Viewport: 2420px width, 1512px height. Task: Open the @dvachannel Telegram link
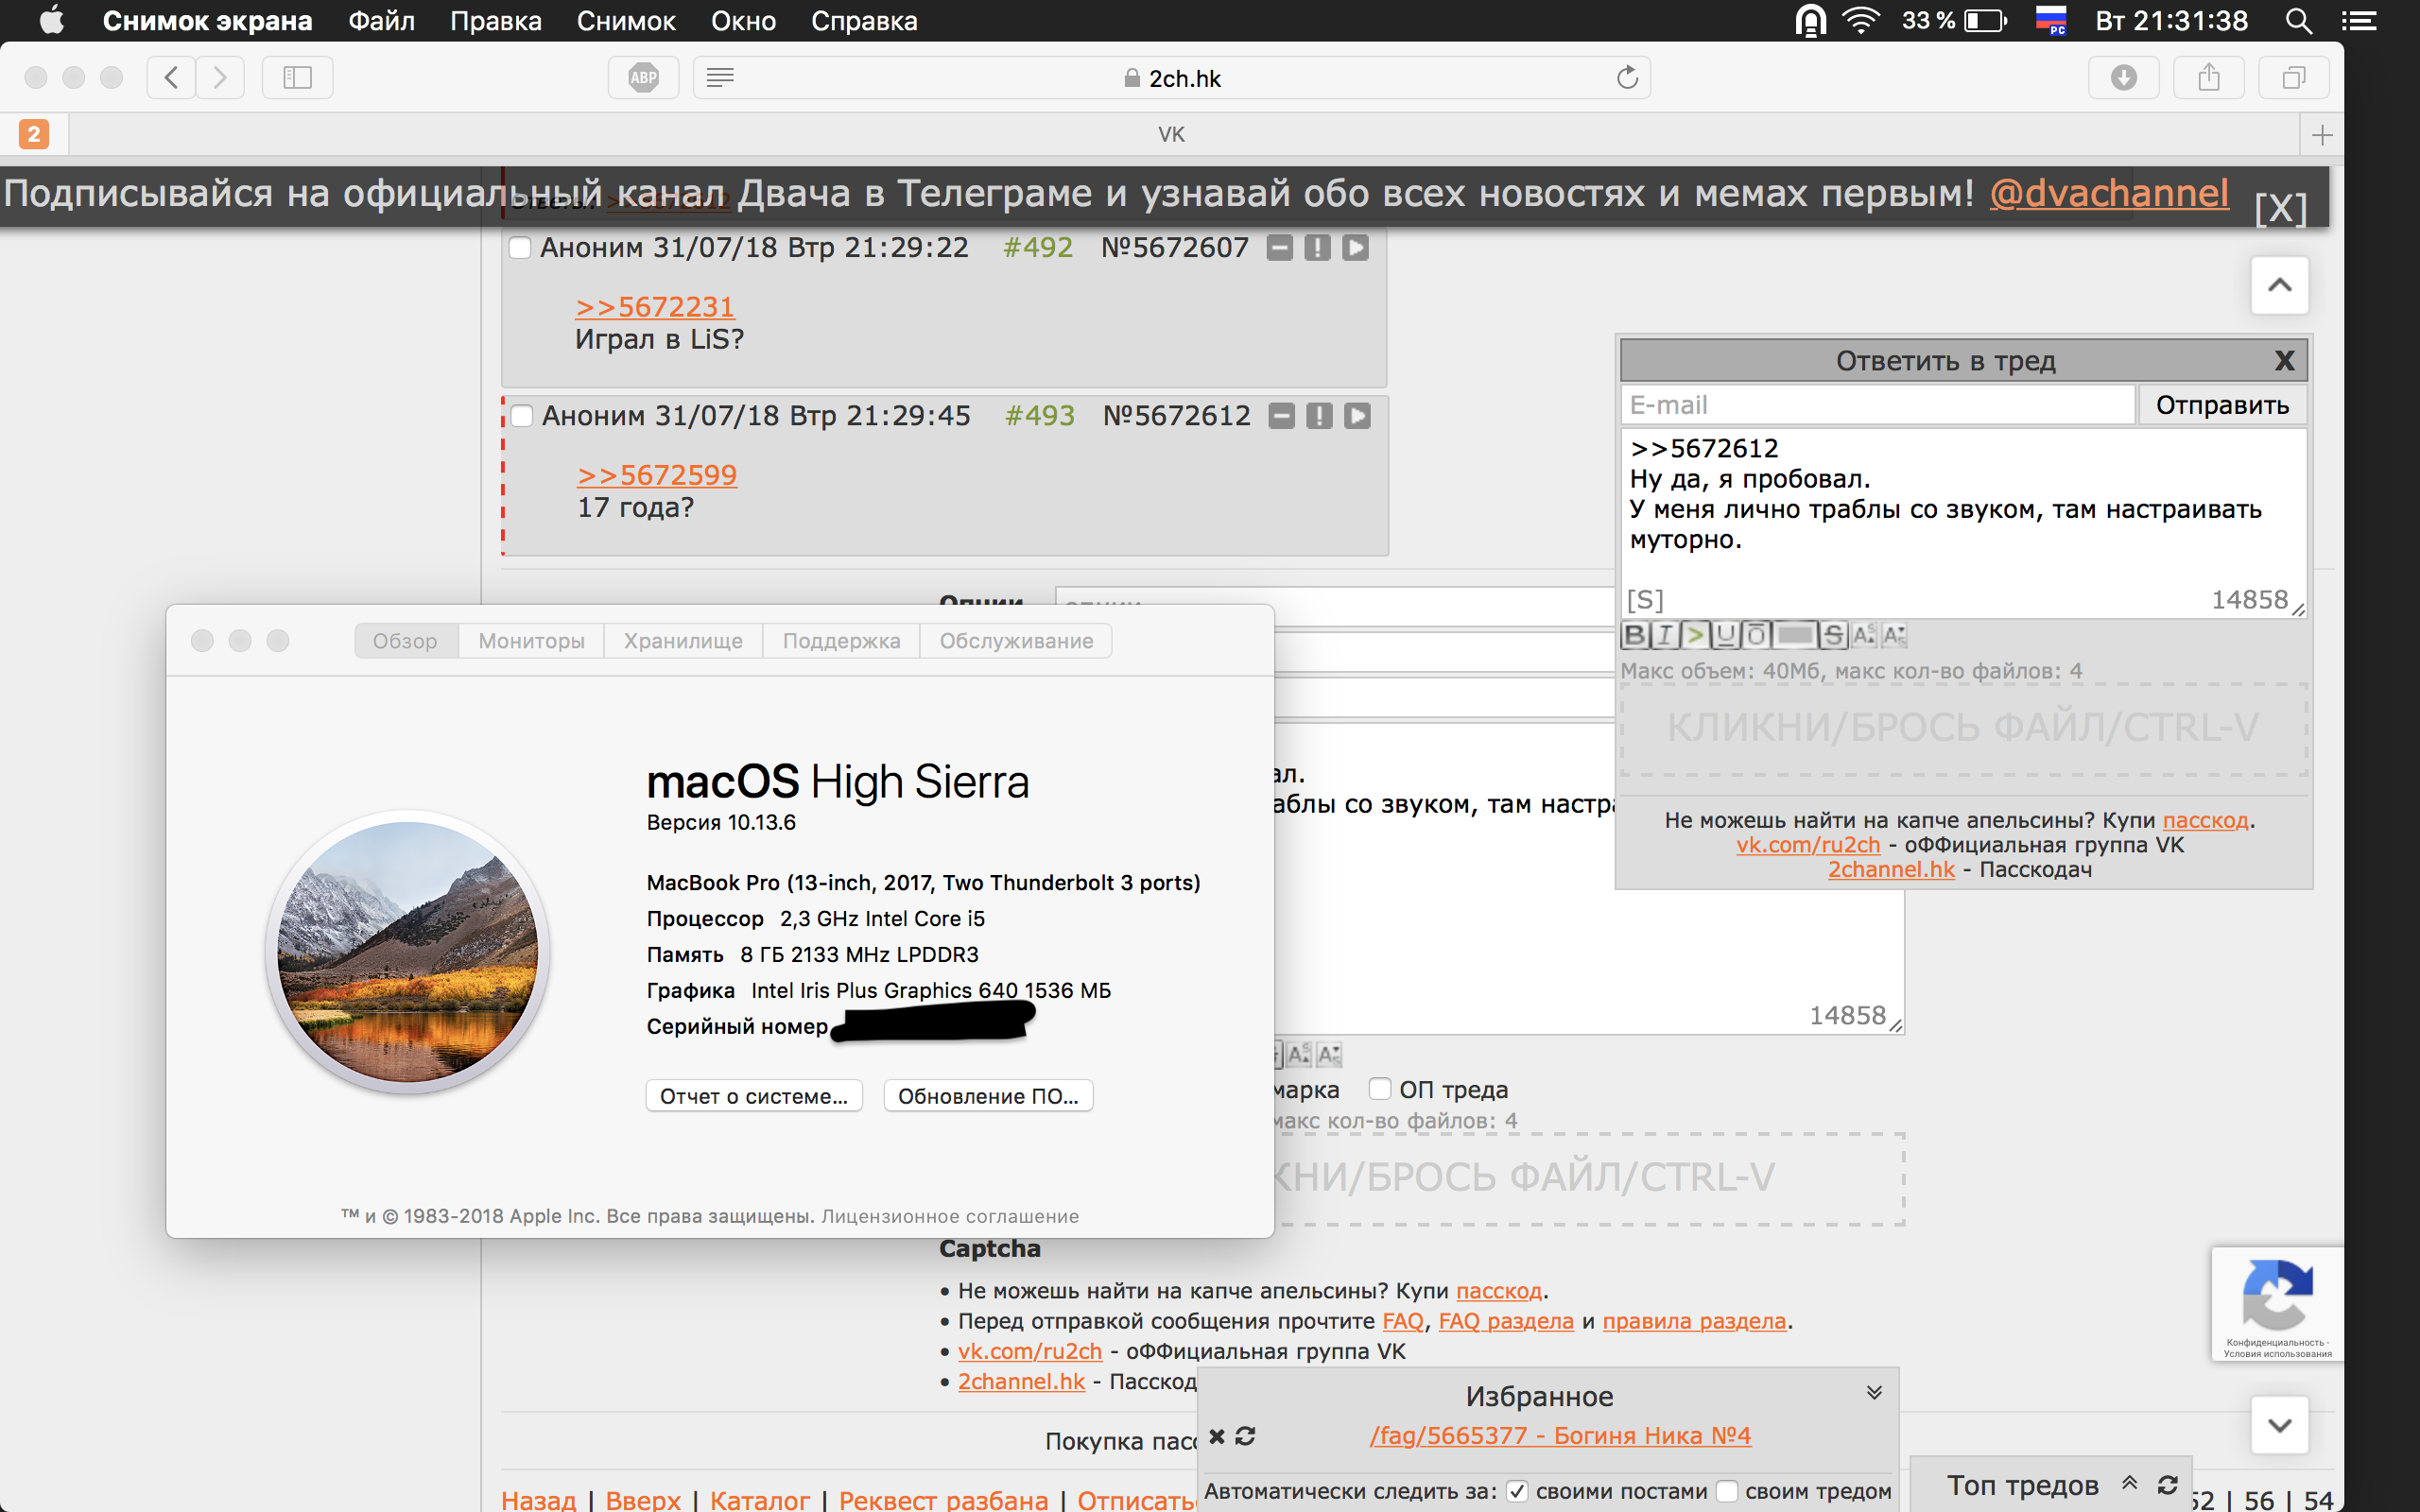coord(2108,192)
